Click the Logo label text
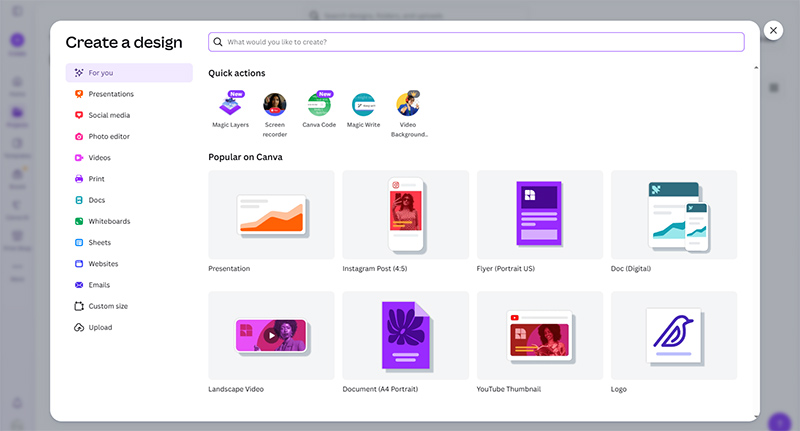800x431 pixels. pos(618,389)
